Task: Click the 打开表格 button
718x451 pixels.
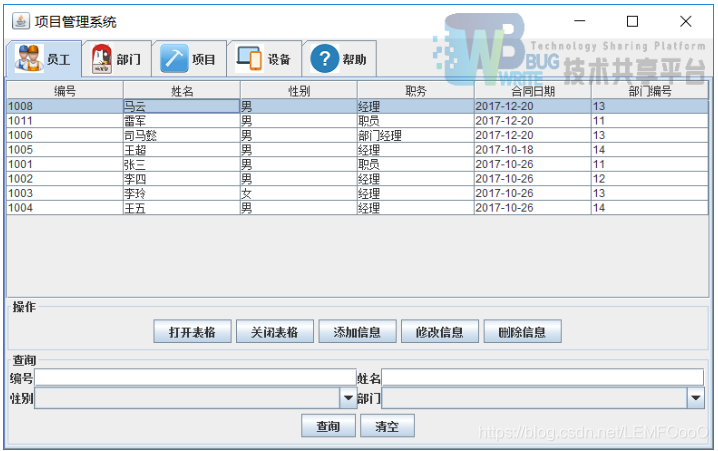Action: click(x=192, y=331)
